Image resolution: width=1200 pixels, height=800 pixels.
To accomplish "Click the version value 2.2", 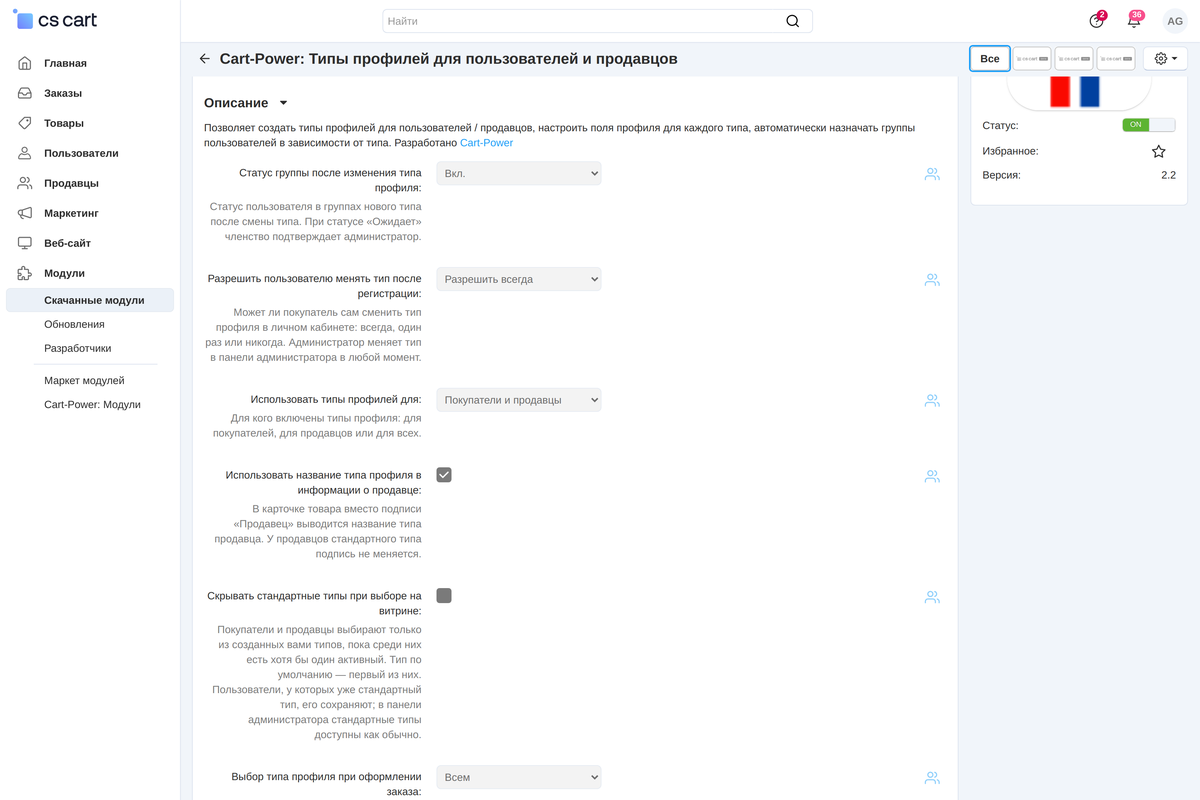I will [x=1168, y=175].
